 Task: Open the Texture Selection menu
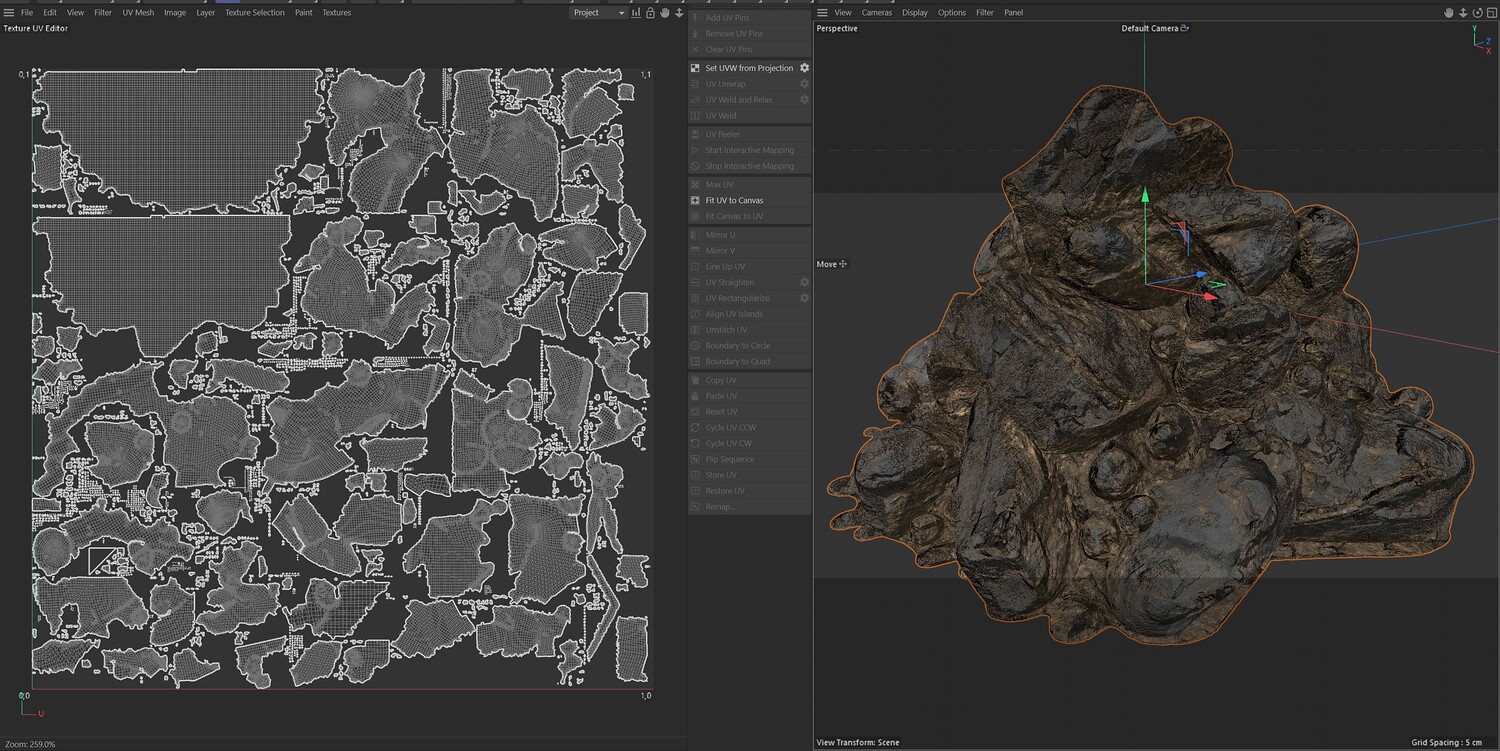[255, 13]
